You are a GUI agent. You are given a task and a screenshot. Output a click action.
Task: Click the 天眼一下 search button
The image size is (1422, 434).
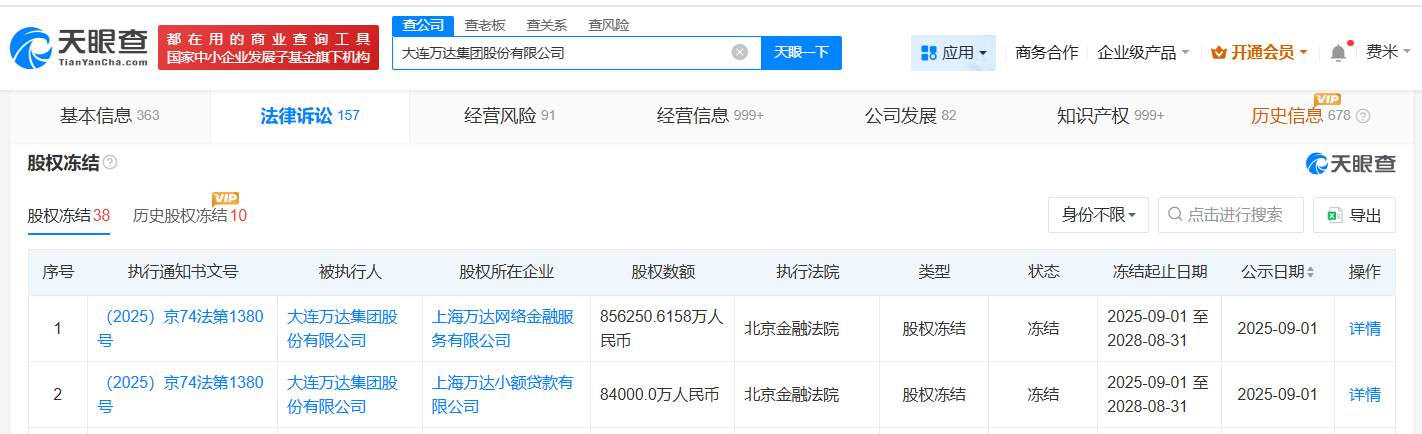(801, 53)
